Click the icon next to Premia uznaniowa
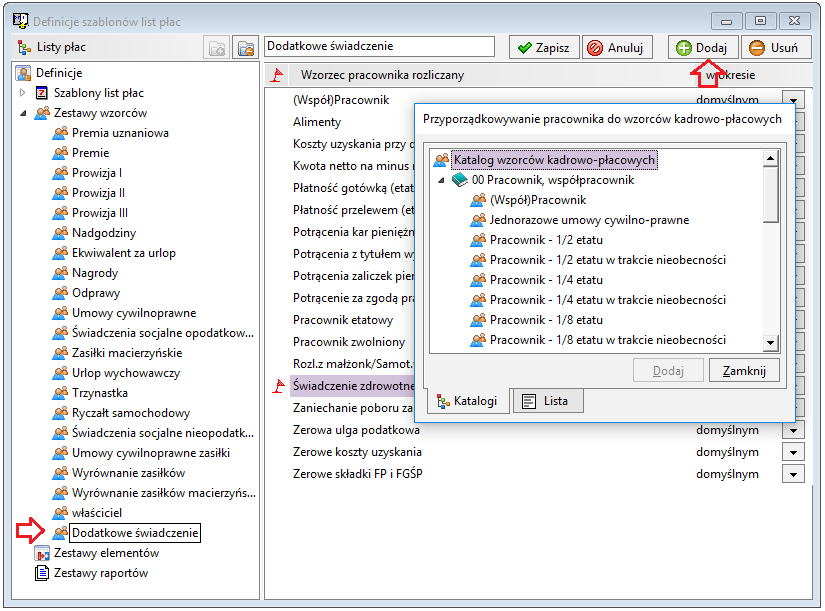Screen dimensions: 825x611 click(61, 133)
